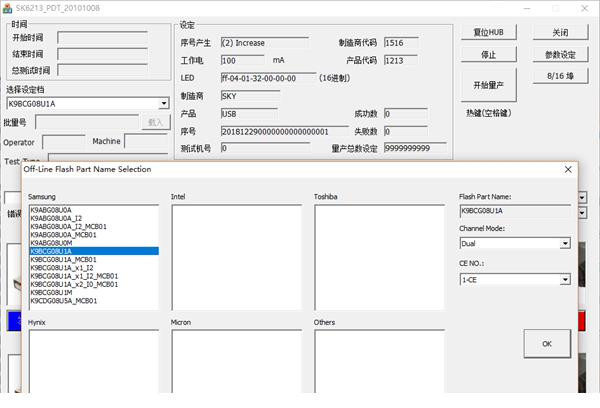
Task: Click the 结束时间 field
Action: coord(103,54)
